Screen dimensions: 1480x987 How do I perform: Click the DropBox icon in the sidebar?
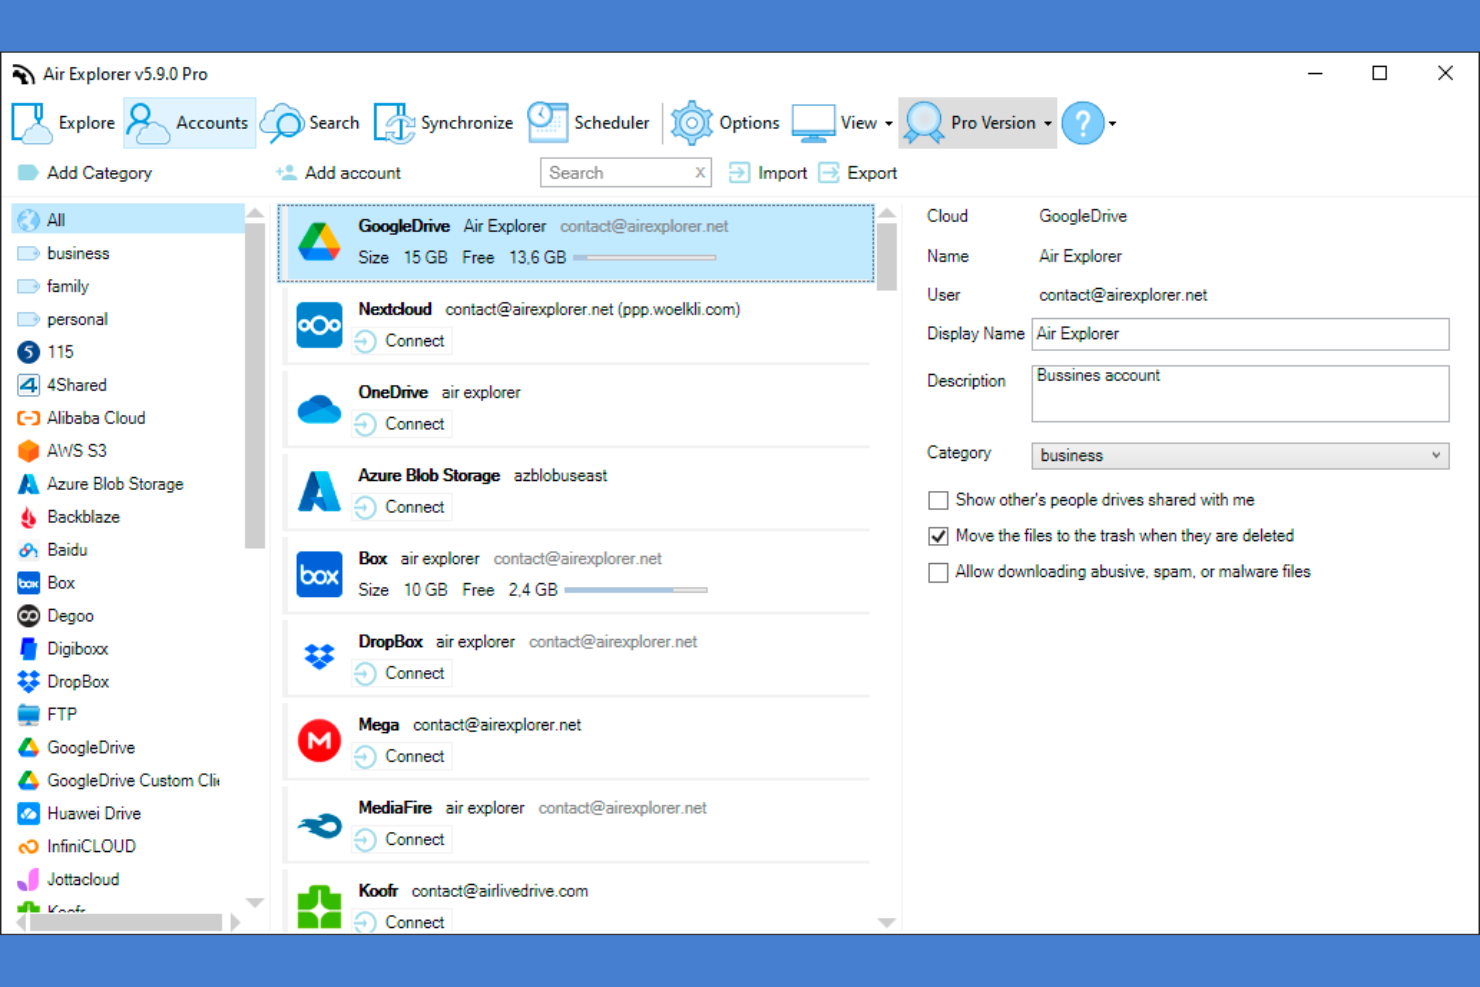pyautogui.click(x=28, y=681)
